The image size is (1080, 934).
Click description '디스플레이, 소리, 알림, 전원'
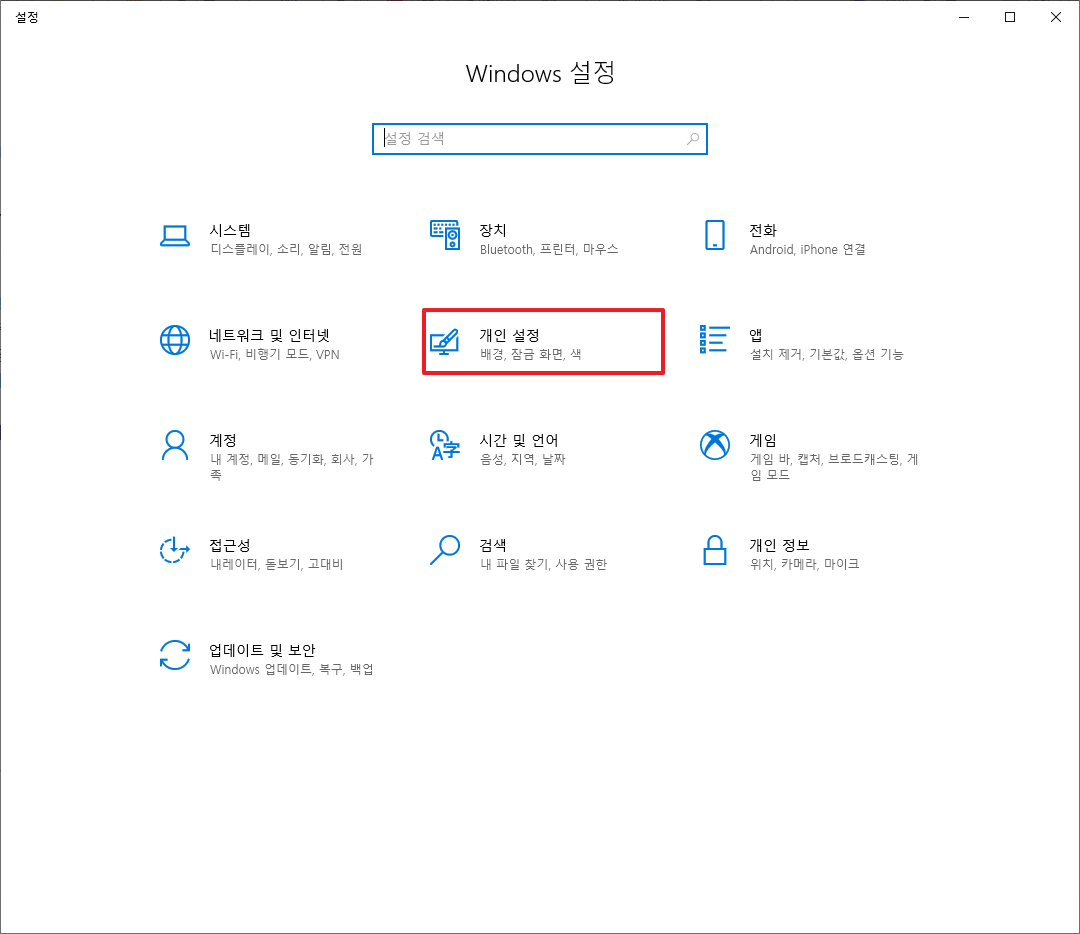point(287,249)
